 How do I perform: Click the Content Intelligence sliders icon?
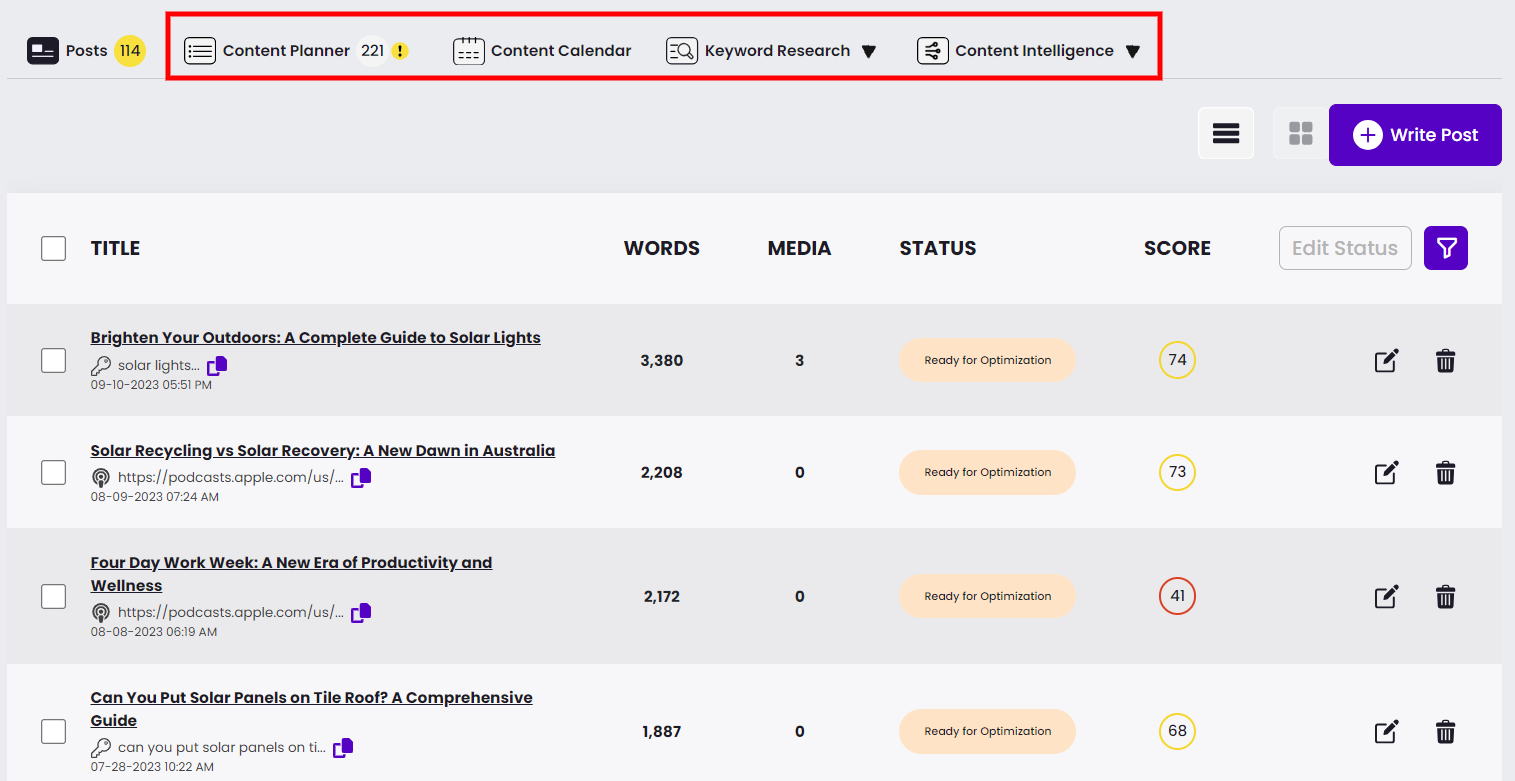coord(933,50)
